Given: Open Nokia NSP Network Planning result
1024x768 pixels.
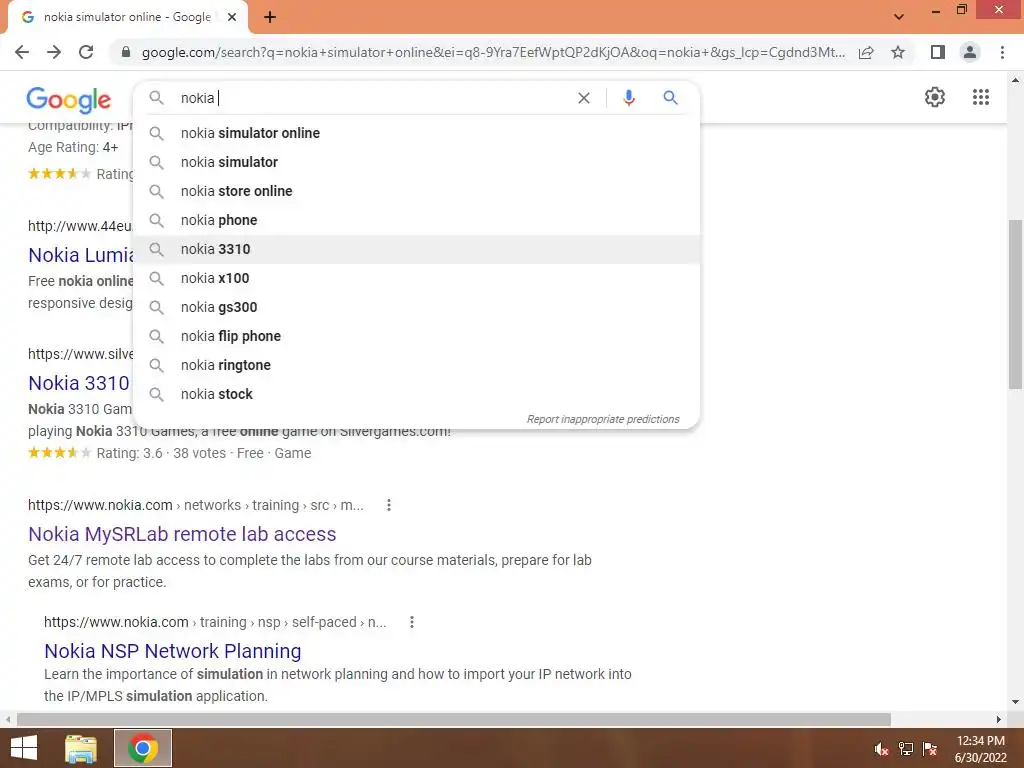Looking at the screenshot, I should coord(172,651).
